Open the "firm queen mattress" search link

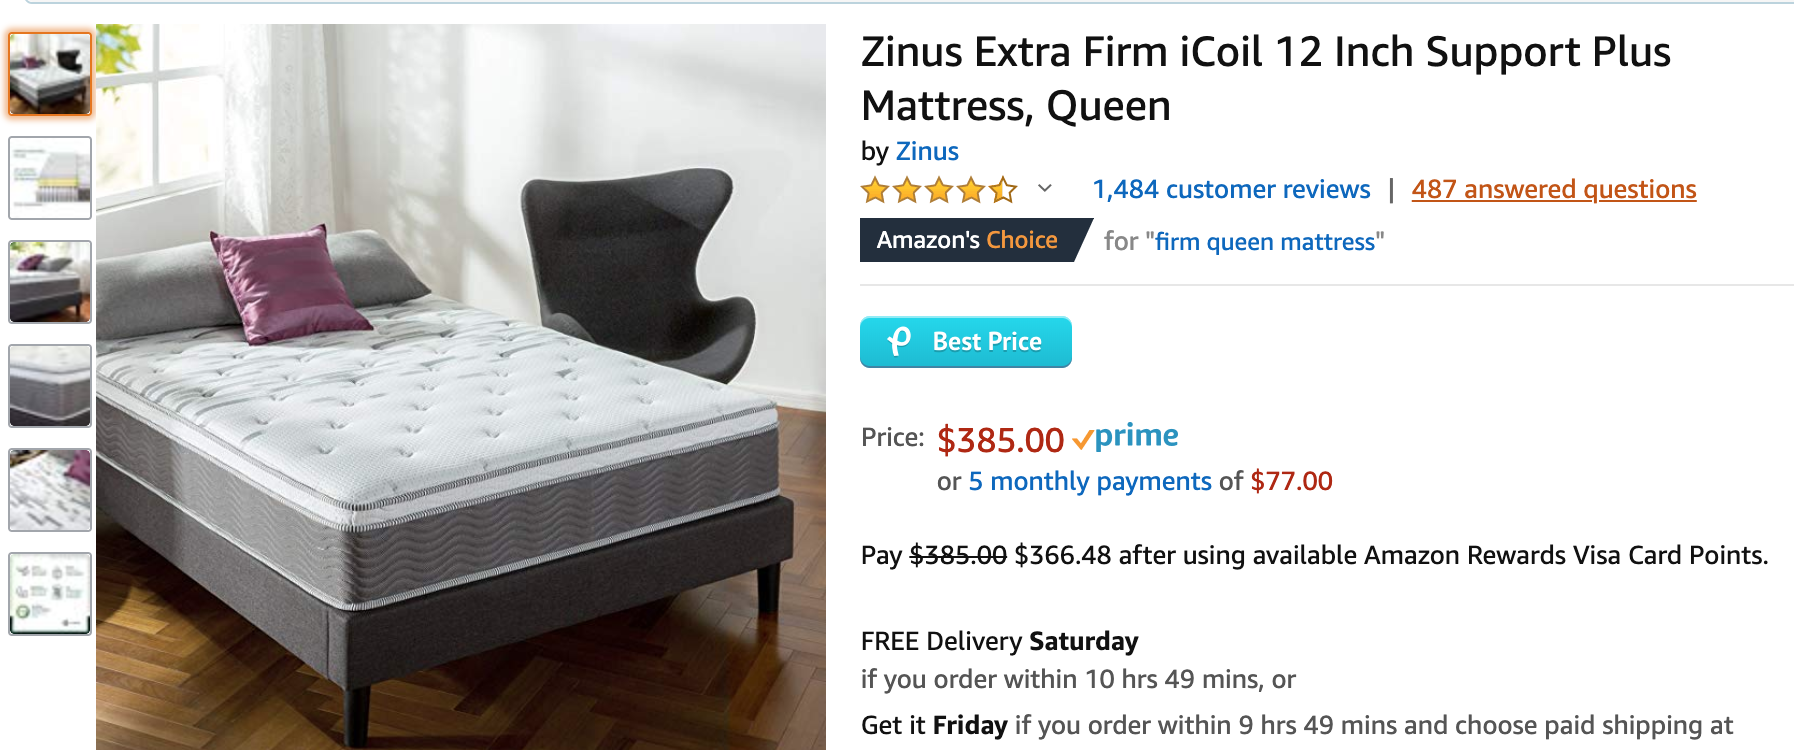pyautogui.click(x=1265, y=242)
